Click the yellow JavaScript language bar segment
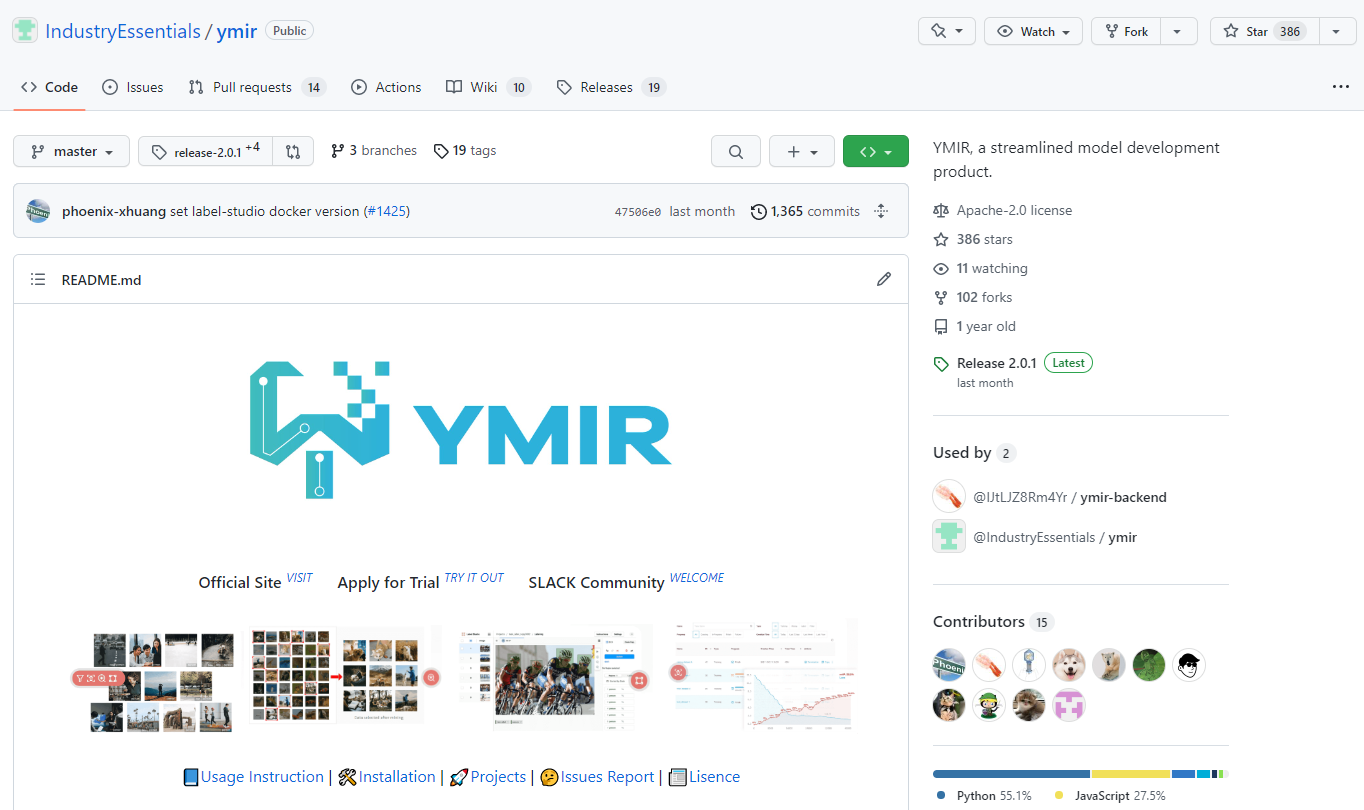This screenshot has width=1364, height=810. 1131,774
